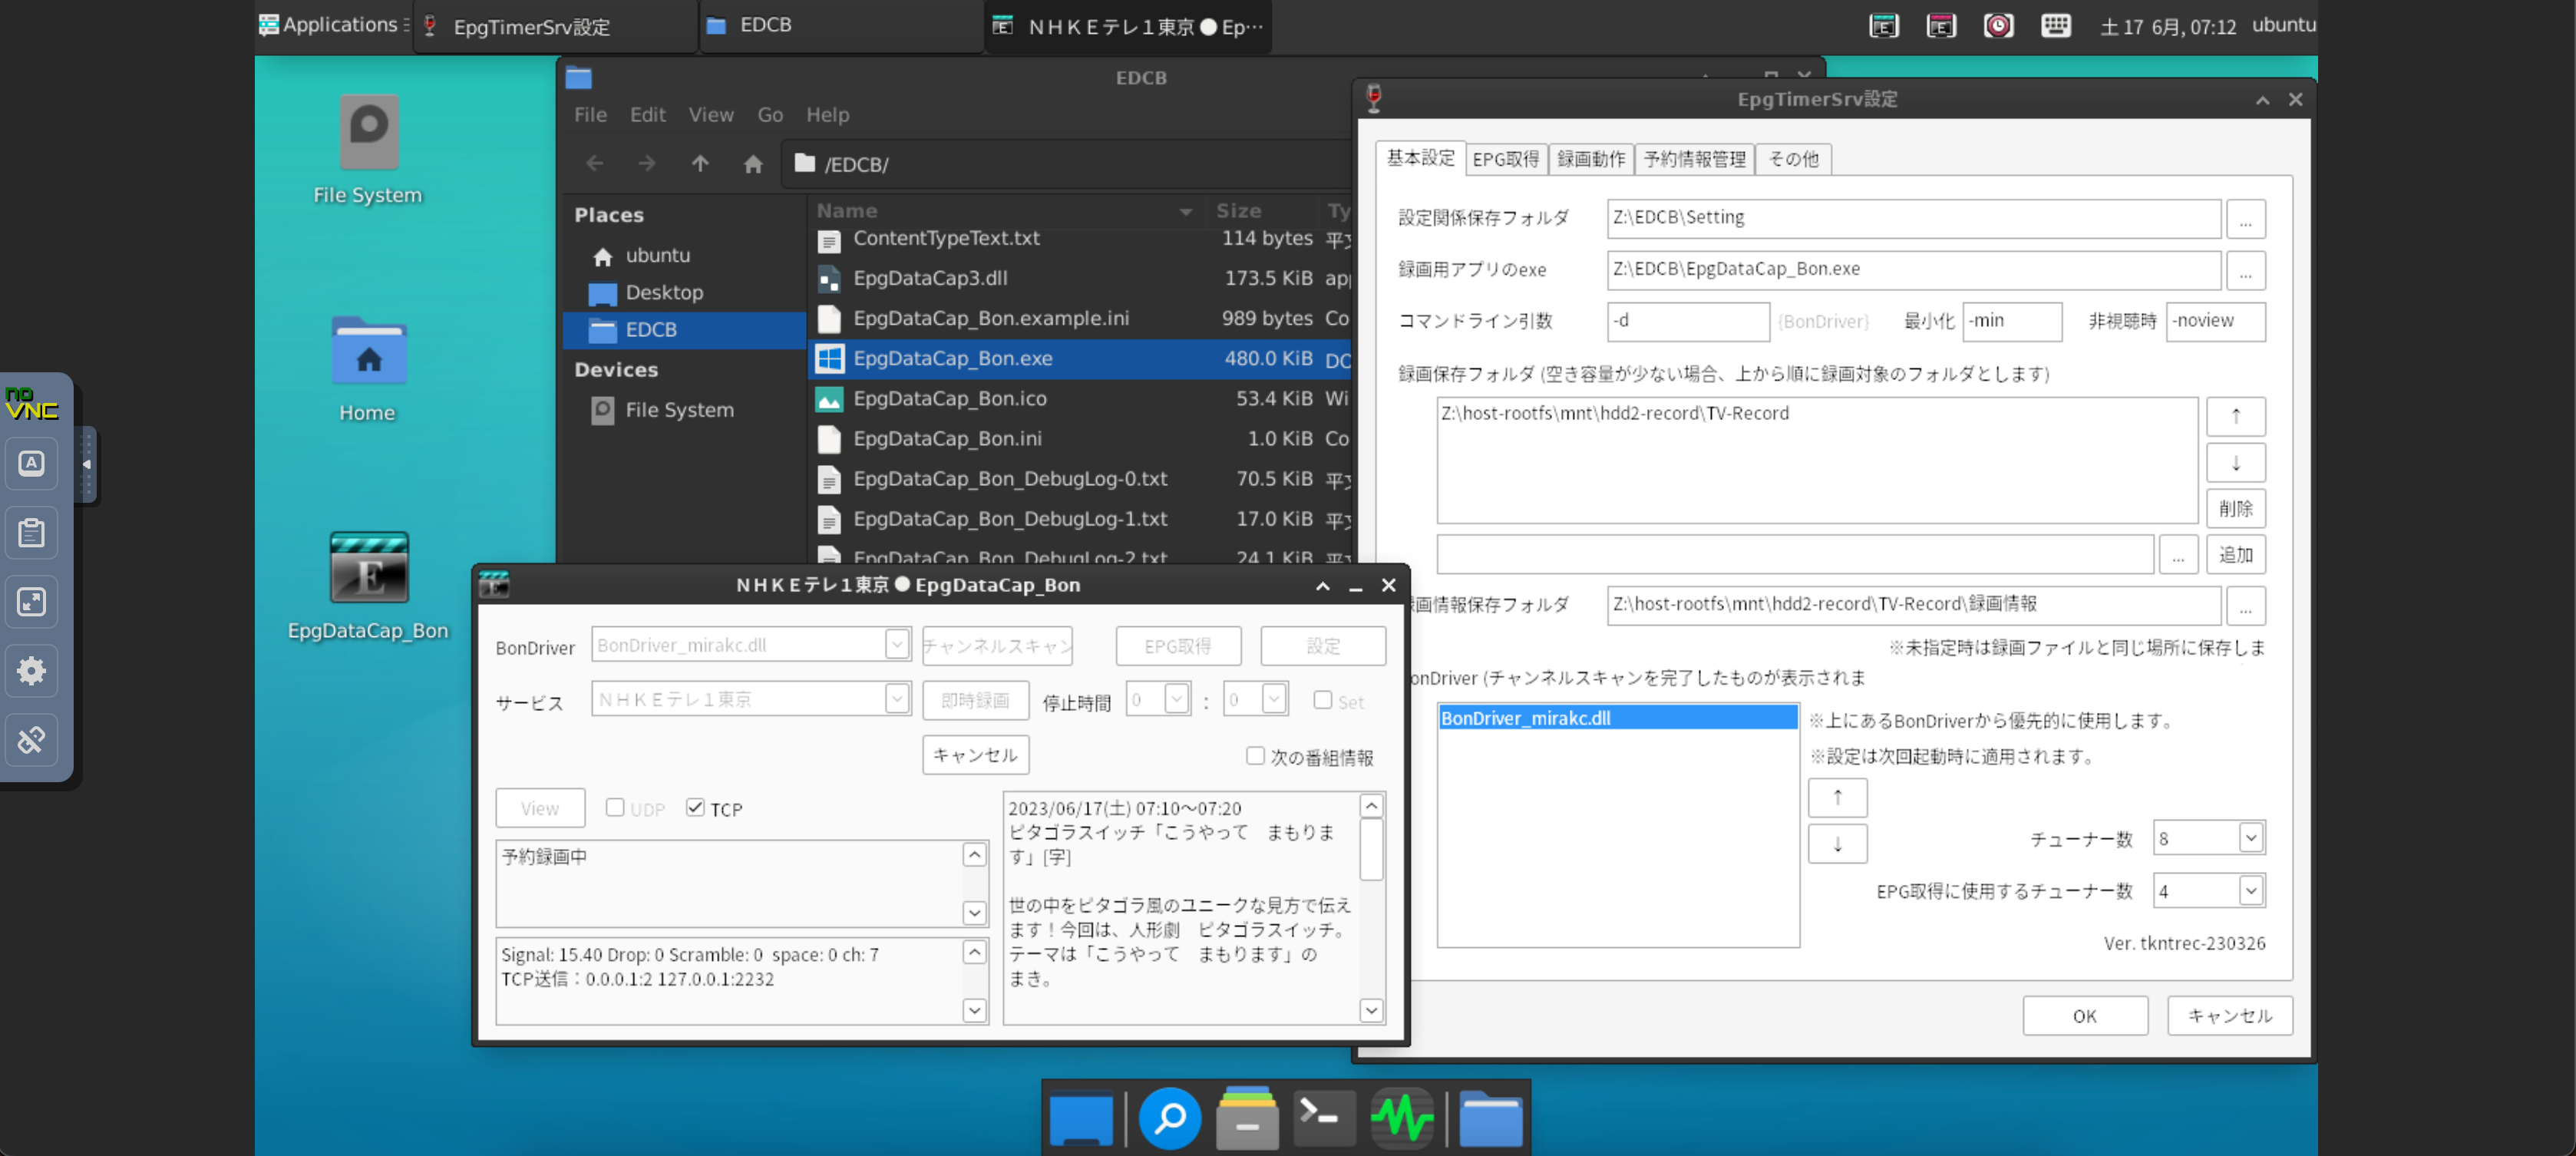Expand the サービス channel dropdown
The height and width of the screenshot is (1156, 2576).
tap(896, 699)
